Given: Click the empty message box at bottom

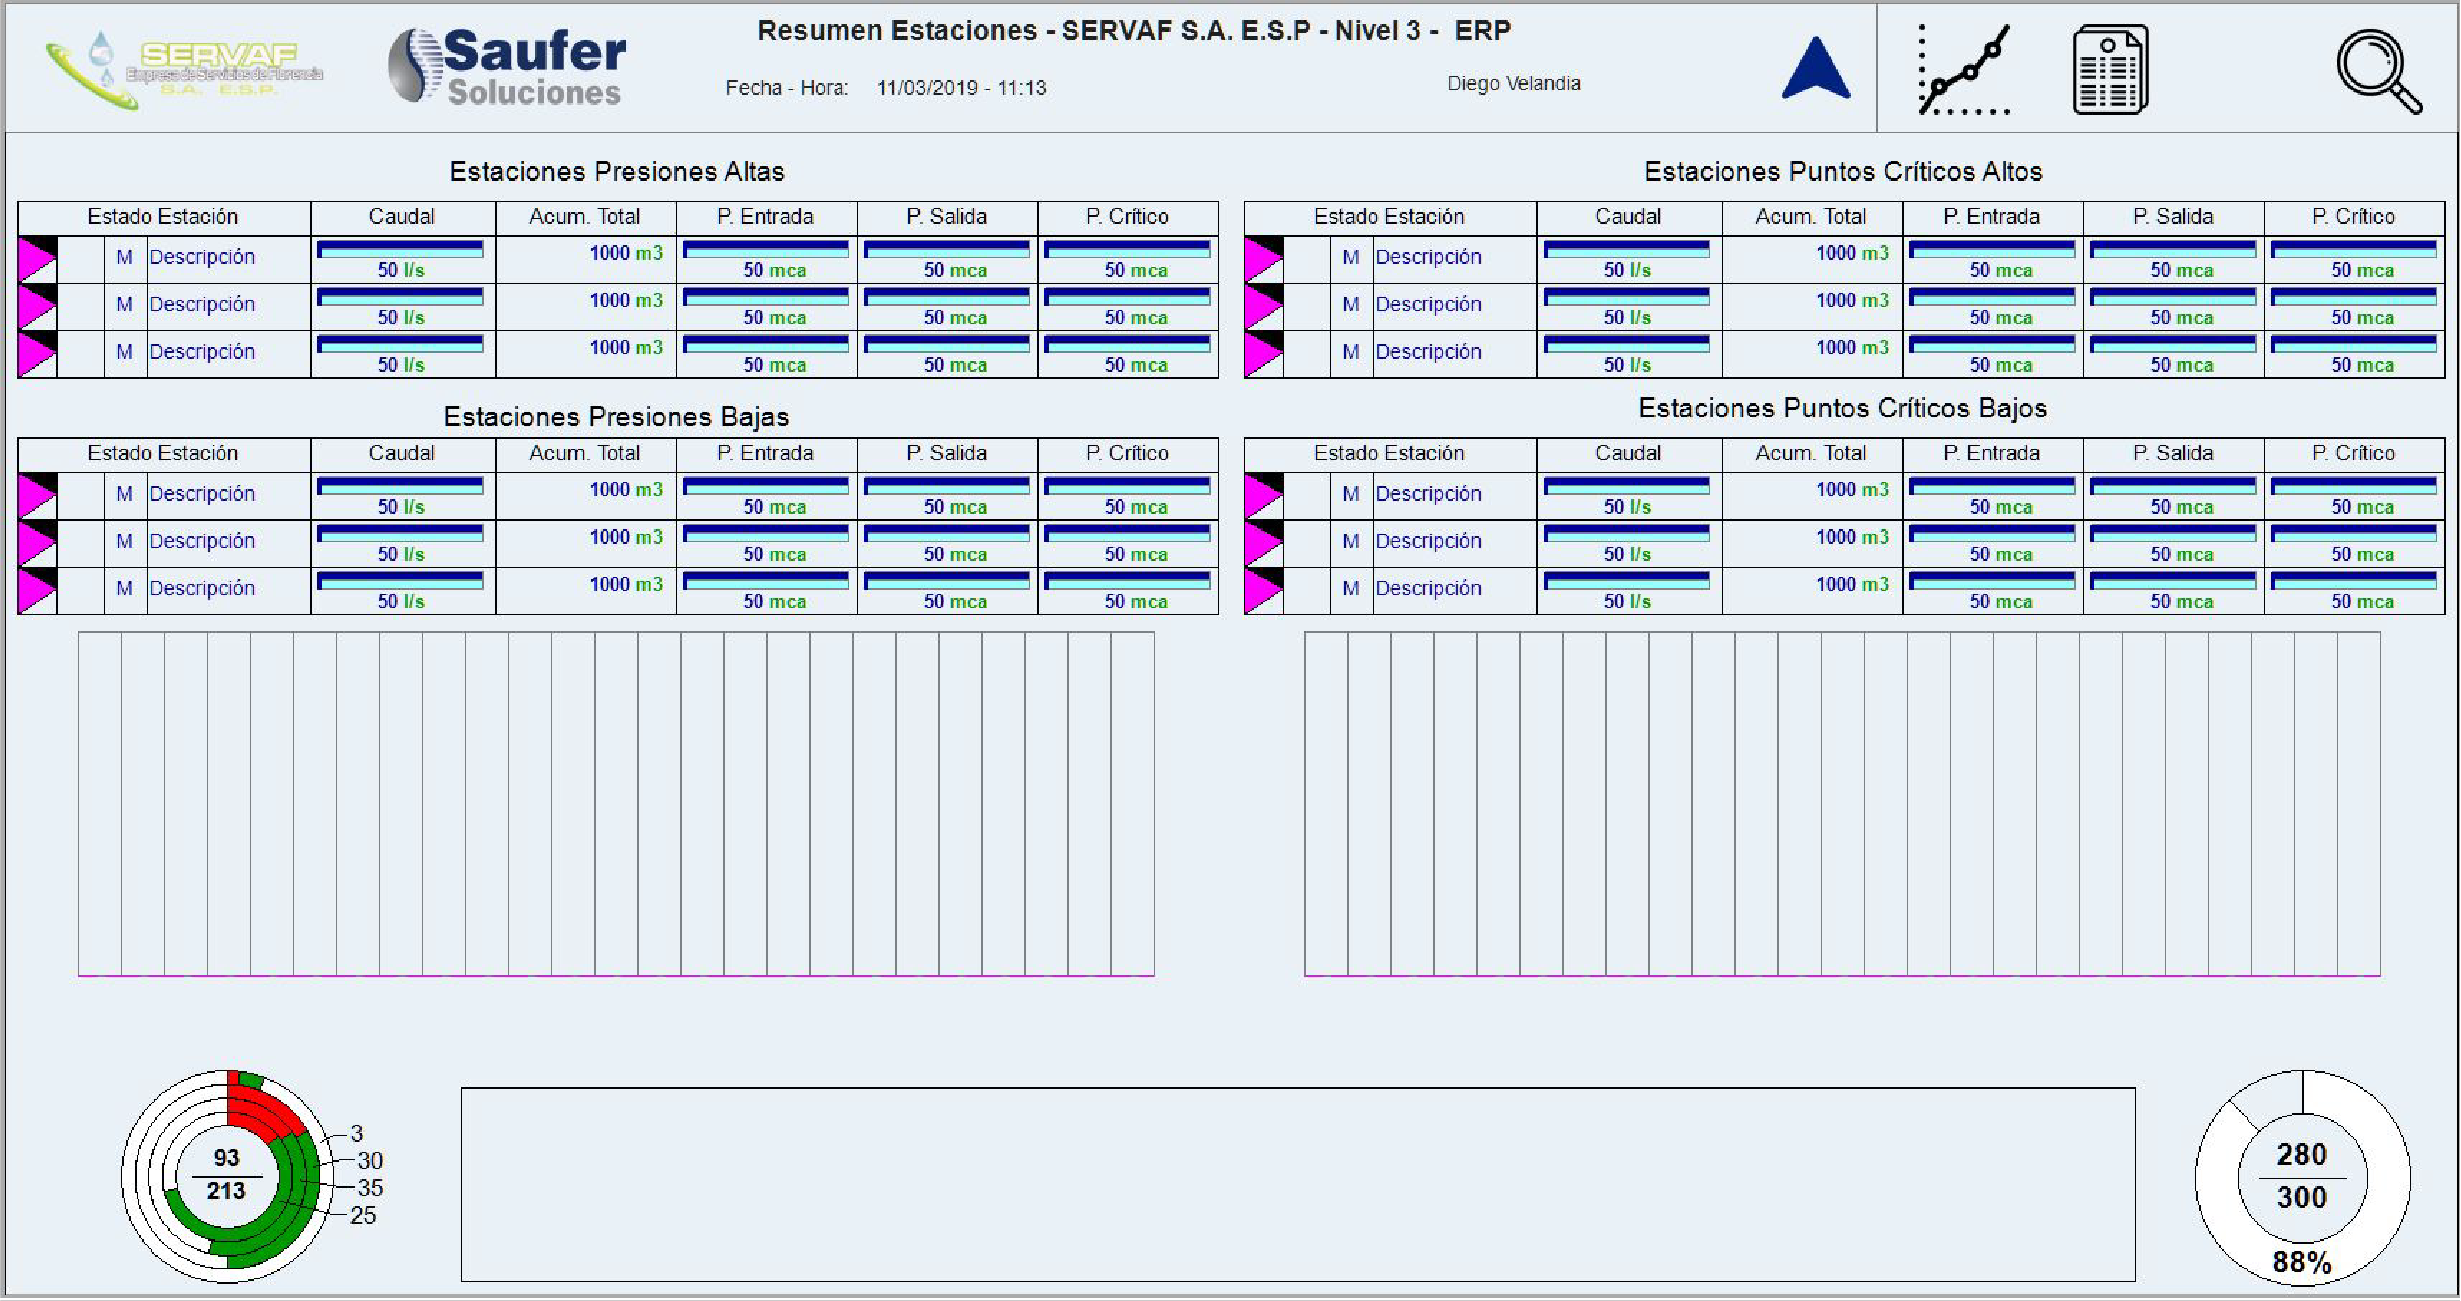Looking at the screenshot, I should tap(1297, 1184).
